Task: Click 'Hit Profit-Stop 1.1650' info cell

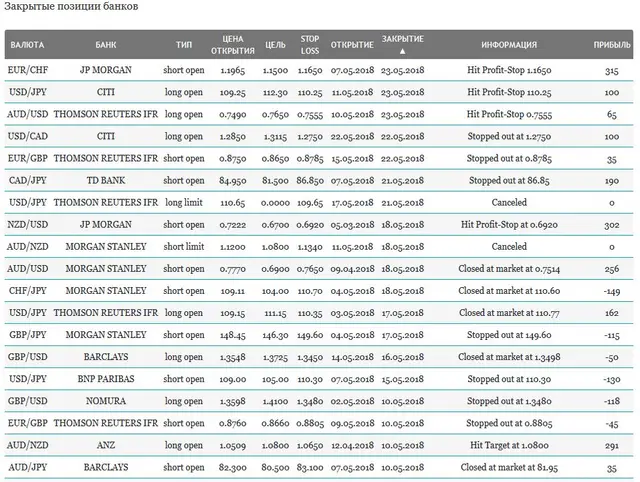Action: pyautogui.click(x=509, y=70)
